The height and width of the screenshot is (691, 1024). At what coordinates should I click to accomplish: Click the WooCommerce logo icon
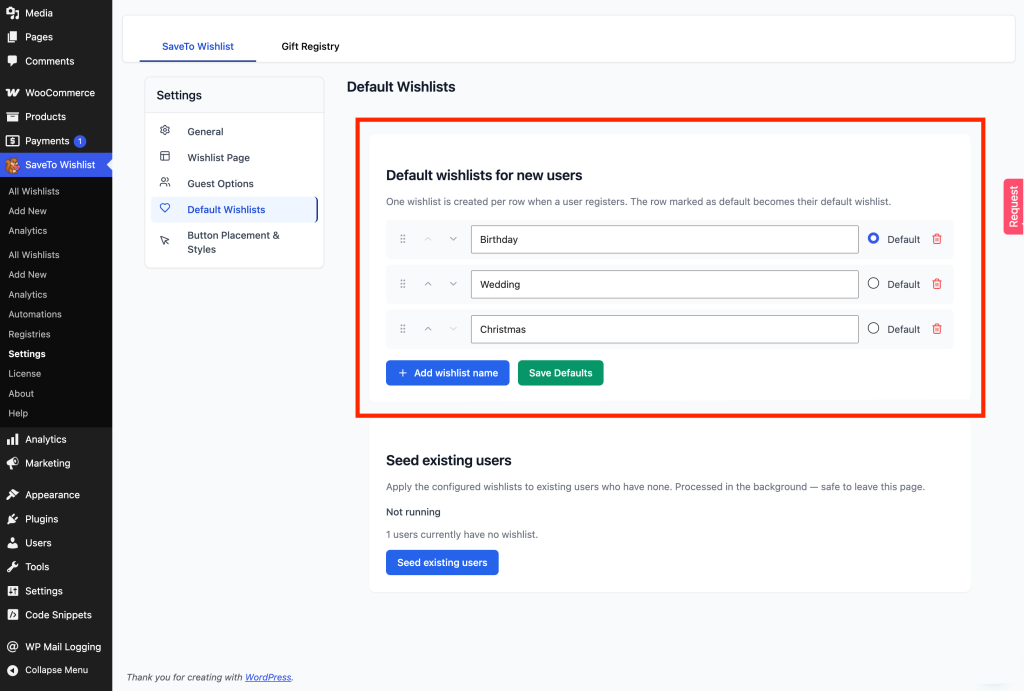click(x=12, y=93)
